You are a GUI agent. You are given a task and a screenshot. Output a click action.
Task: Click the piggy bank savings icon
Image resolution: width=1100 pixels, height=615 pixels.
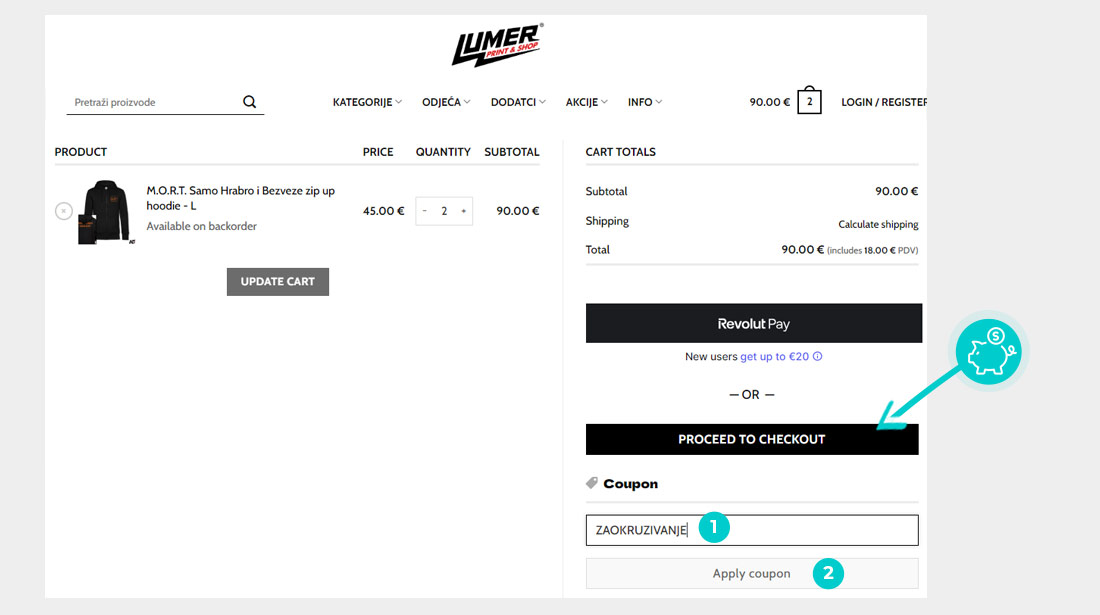pyautogui.click(x=988, y=352)
